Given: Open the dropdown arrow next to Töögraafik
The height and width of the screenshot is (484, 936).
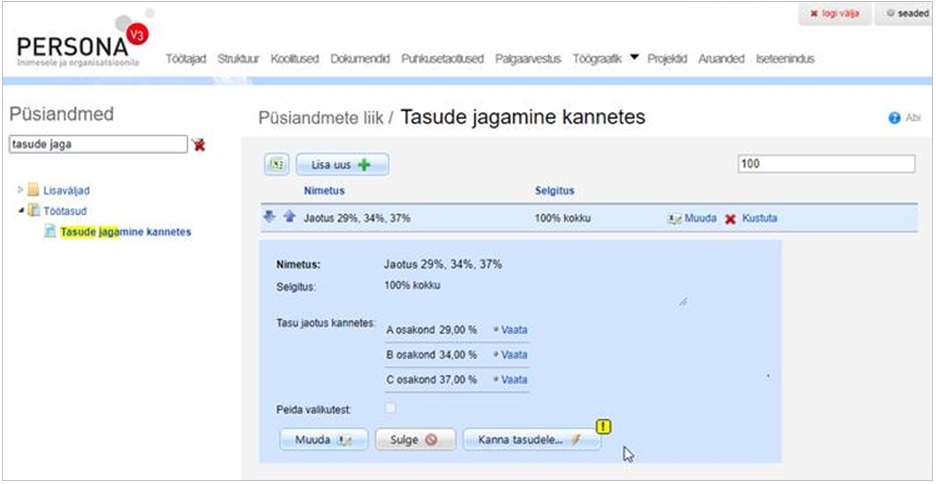Looking at the screenshot, I should click(x=634, y=58).
